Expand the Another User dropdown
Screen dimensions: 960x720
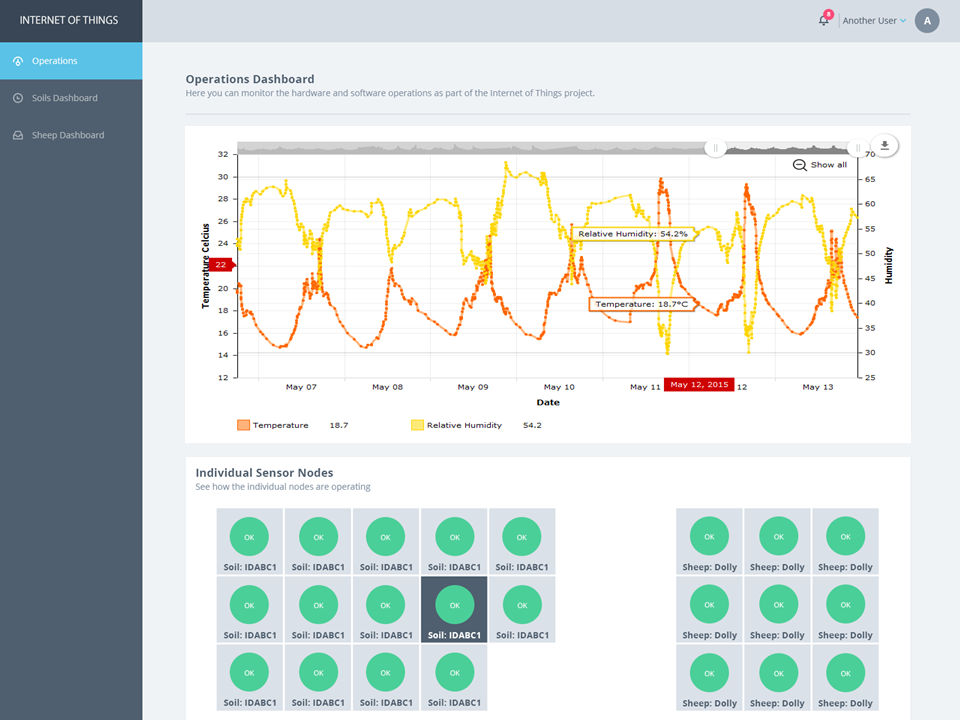coord(874,21)
